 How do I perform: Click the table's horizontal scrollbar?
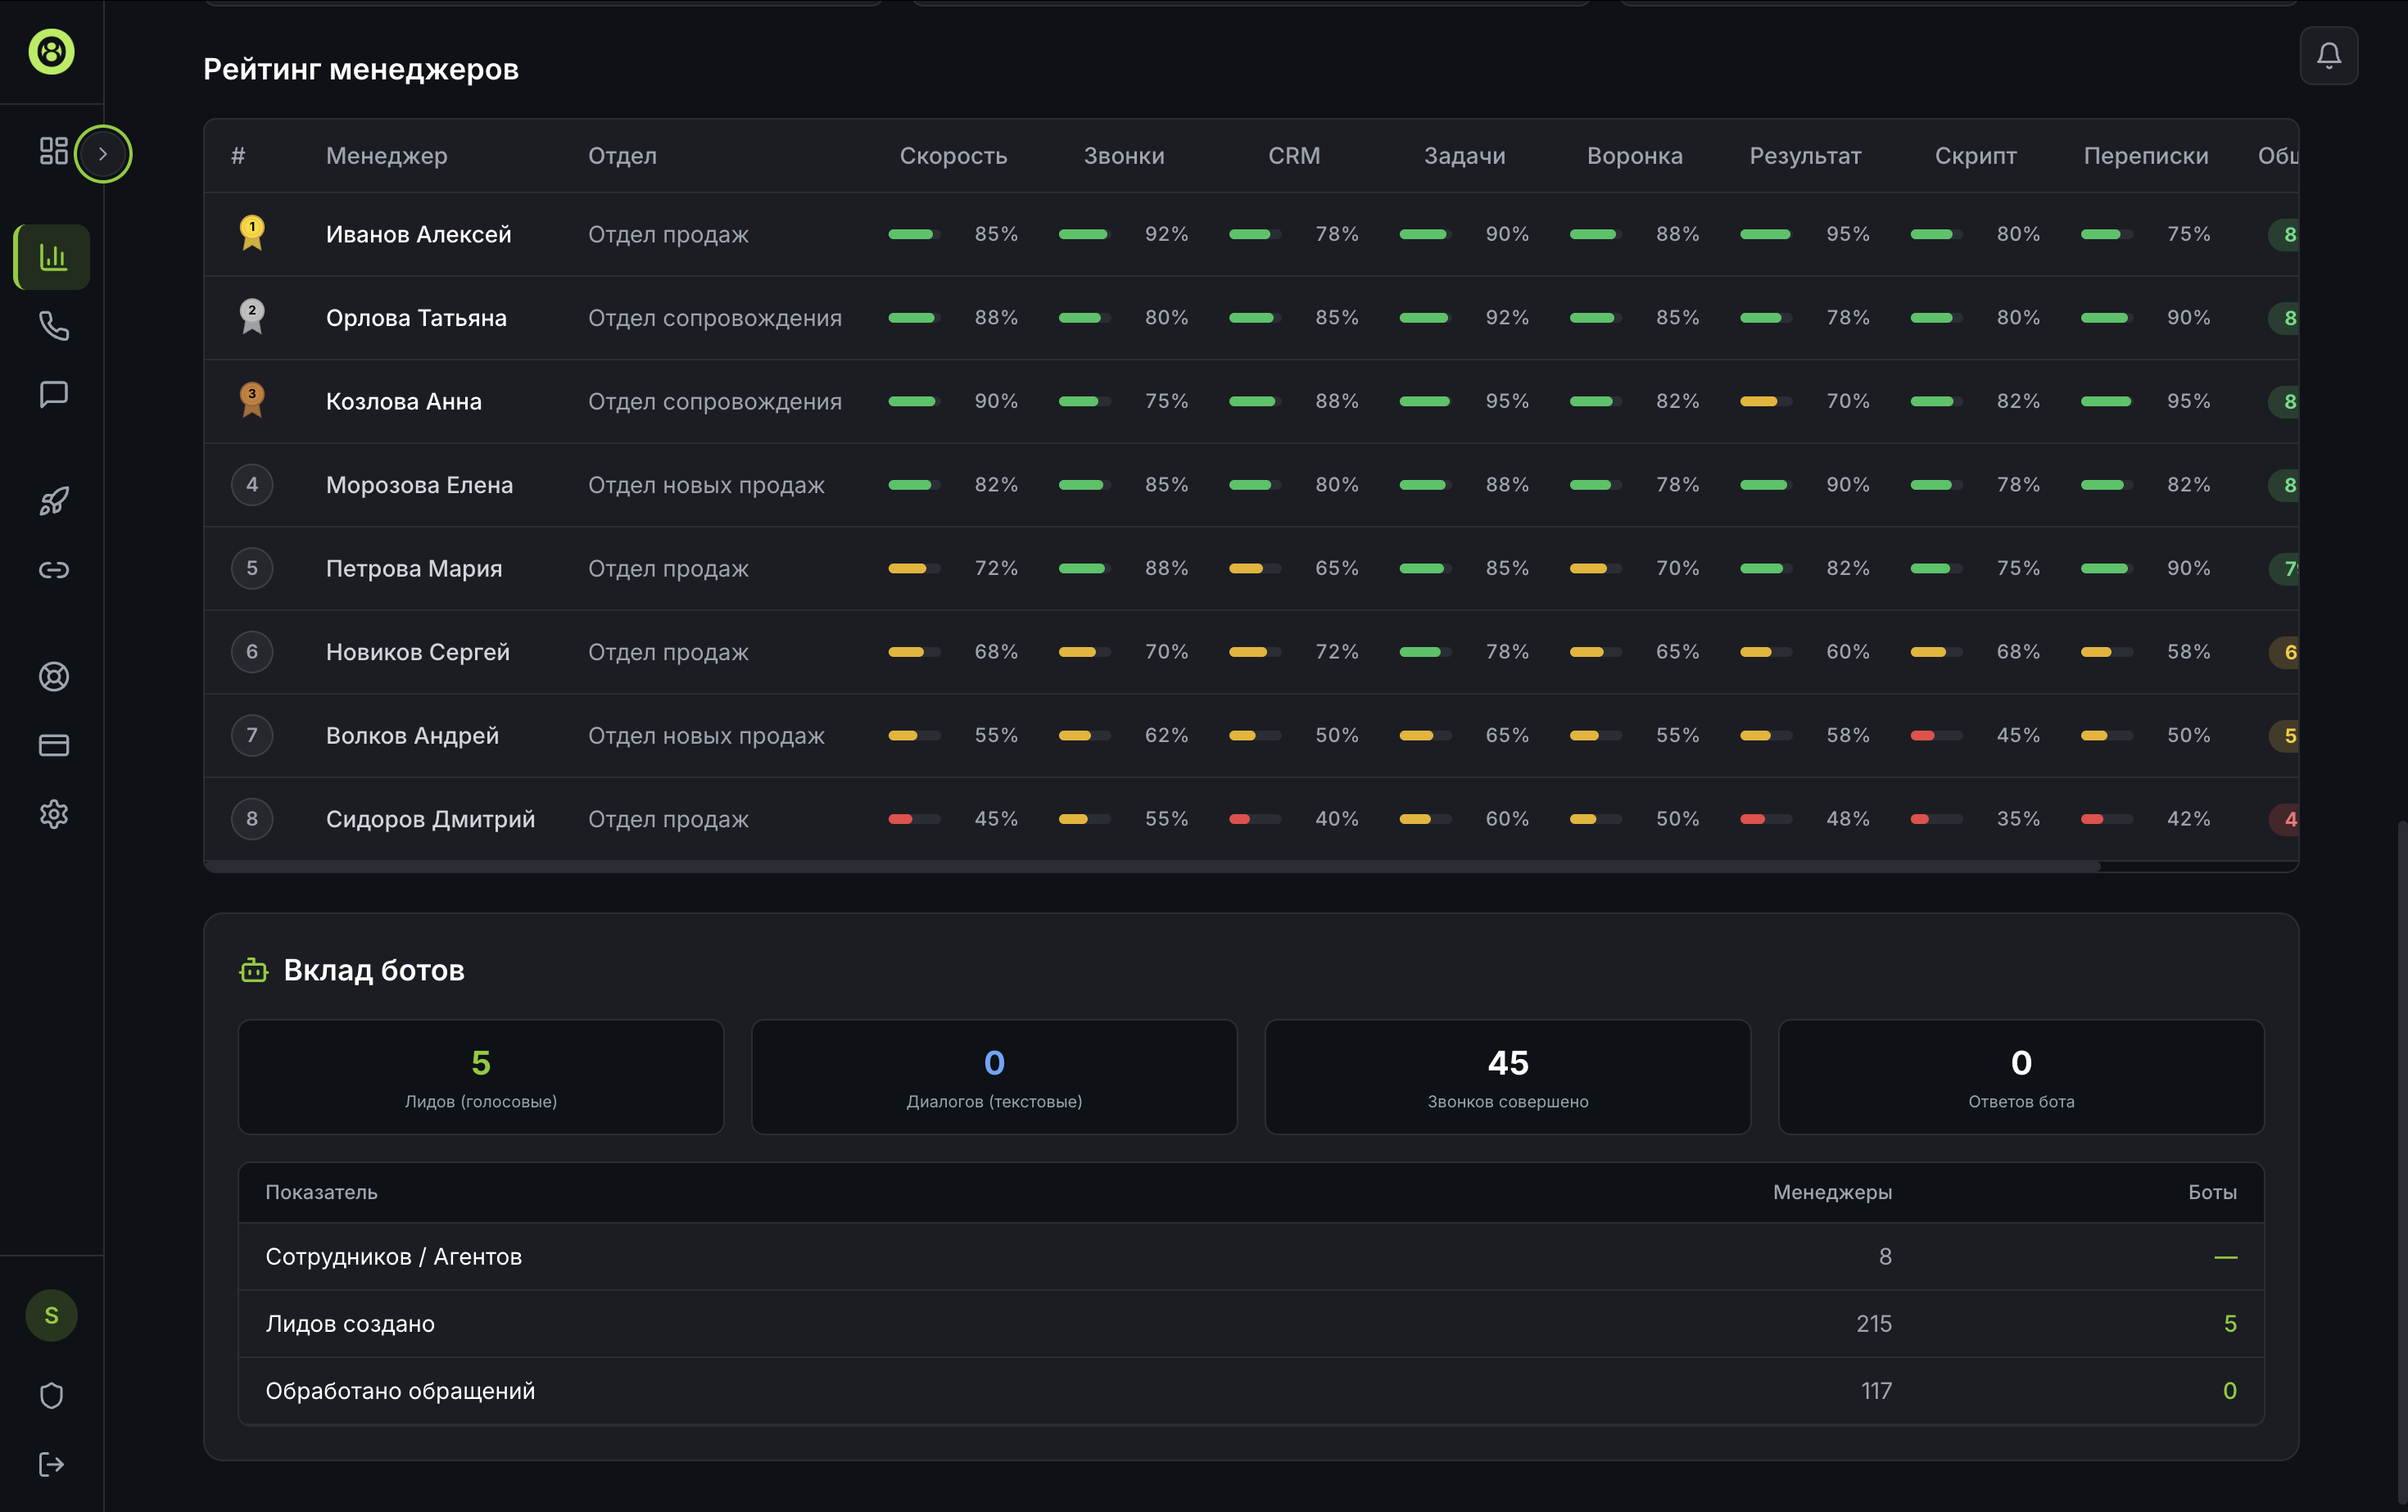click(1150, 867)
